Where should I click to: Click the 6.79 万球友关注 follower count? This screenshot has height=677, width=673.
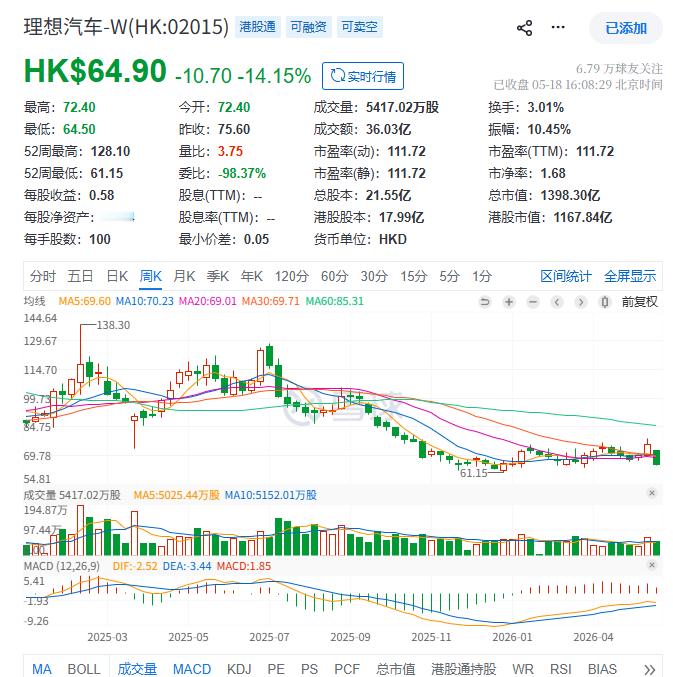(x=619, y=69)
